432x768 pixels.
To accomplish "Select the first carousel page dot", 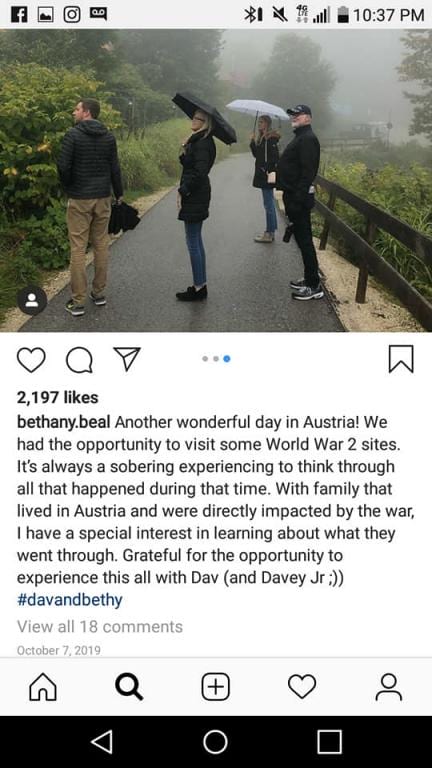I will point(205,359).
